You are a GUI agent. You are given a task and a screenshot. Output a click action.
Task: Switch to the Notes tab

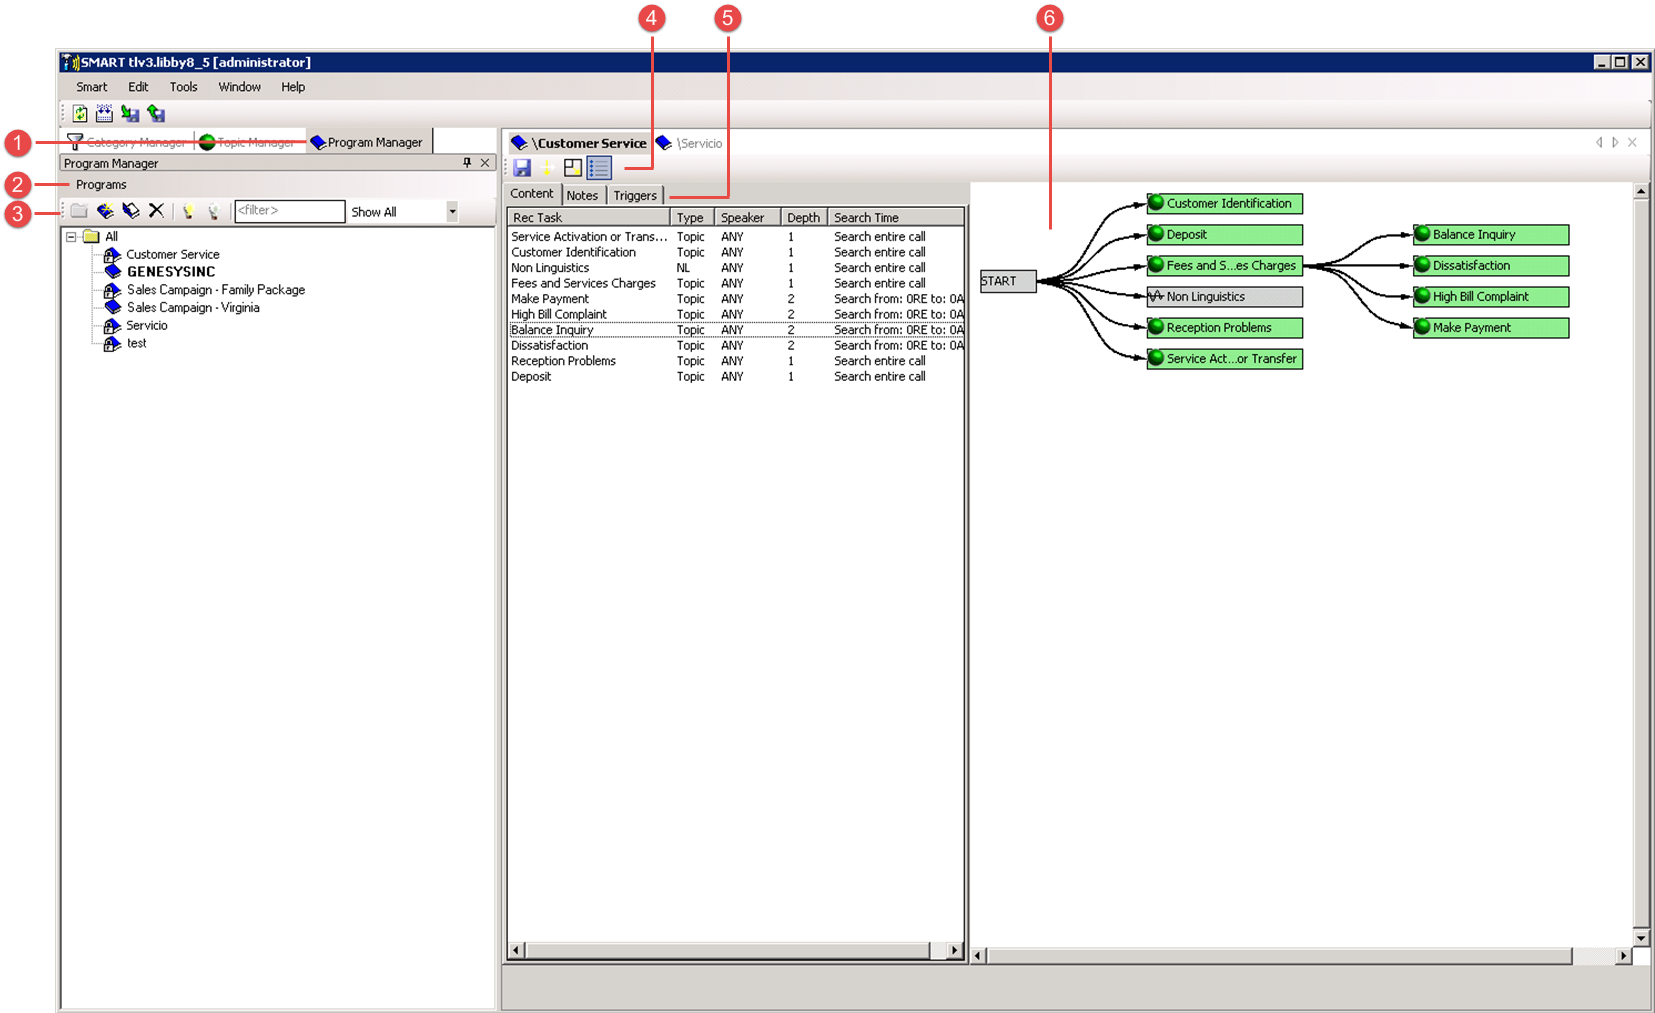[582, 196]
